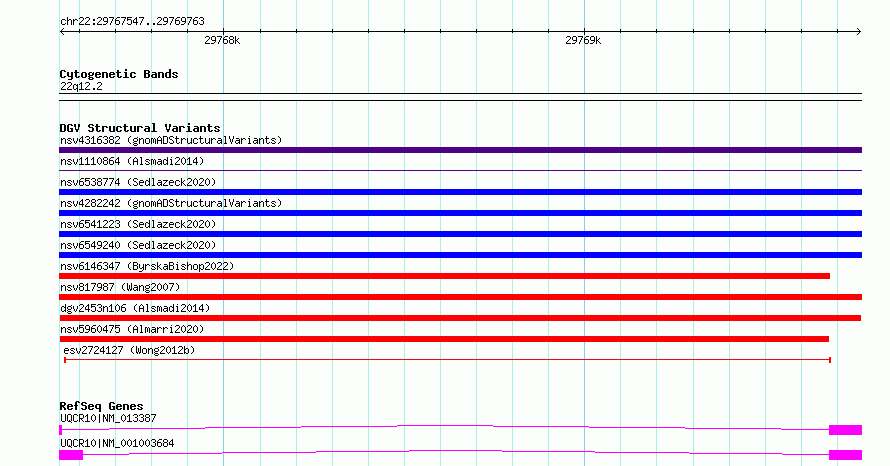Click the magenta right exon of NM_013387

pos(845,430)
